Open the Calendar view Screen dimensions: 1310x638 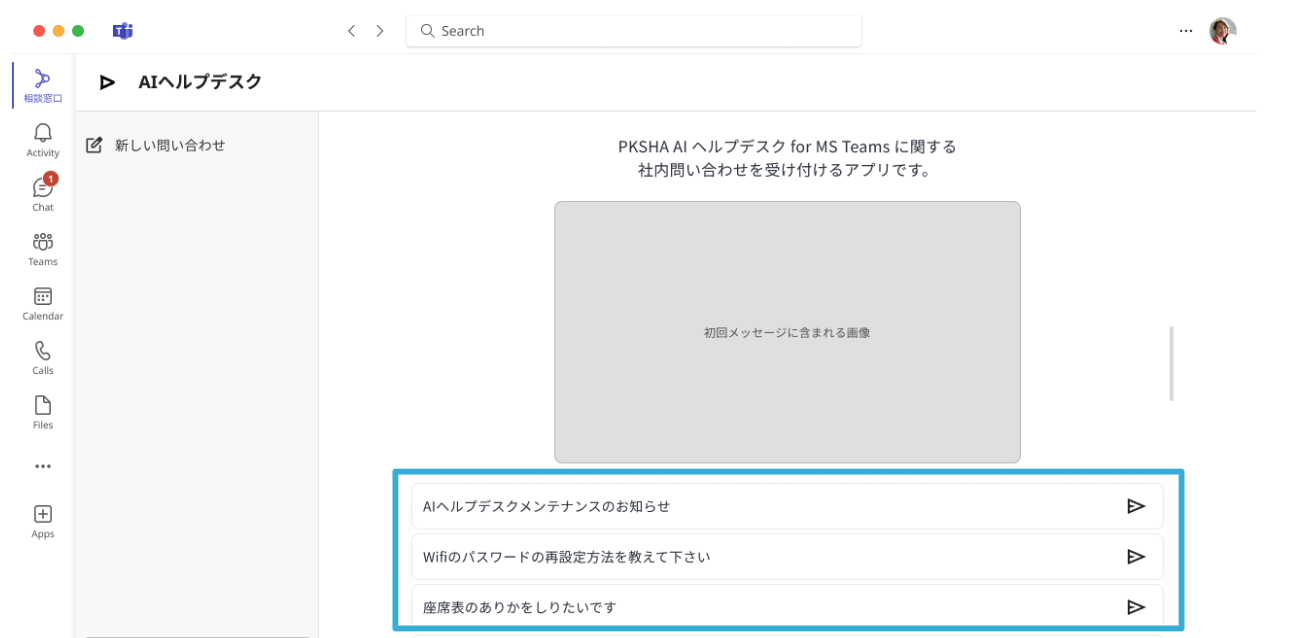[x=43, y=303]
